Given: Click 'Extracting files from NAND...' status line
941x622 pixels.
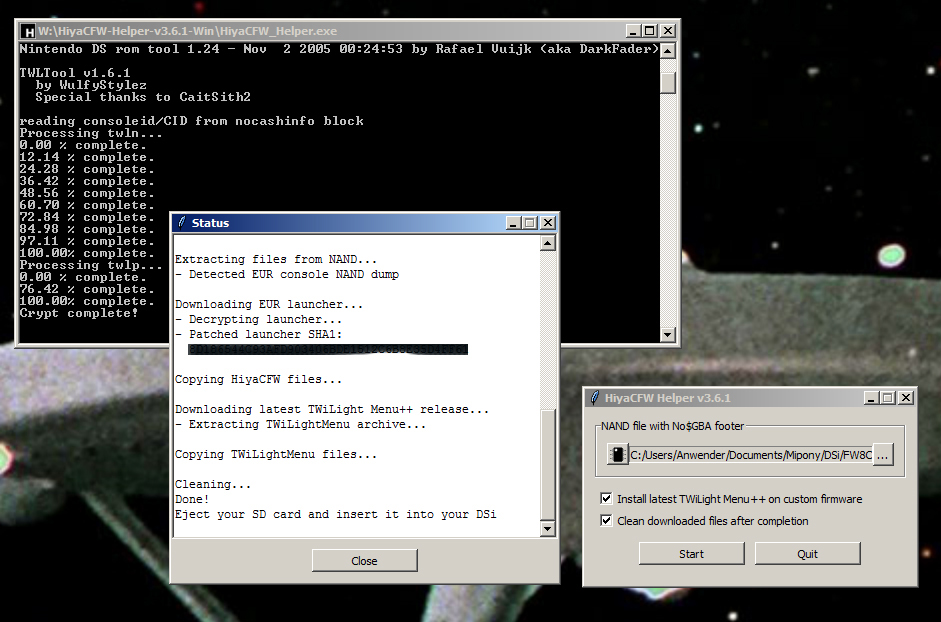Looking at the screenshot, I should [276, 259].
